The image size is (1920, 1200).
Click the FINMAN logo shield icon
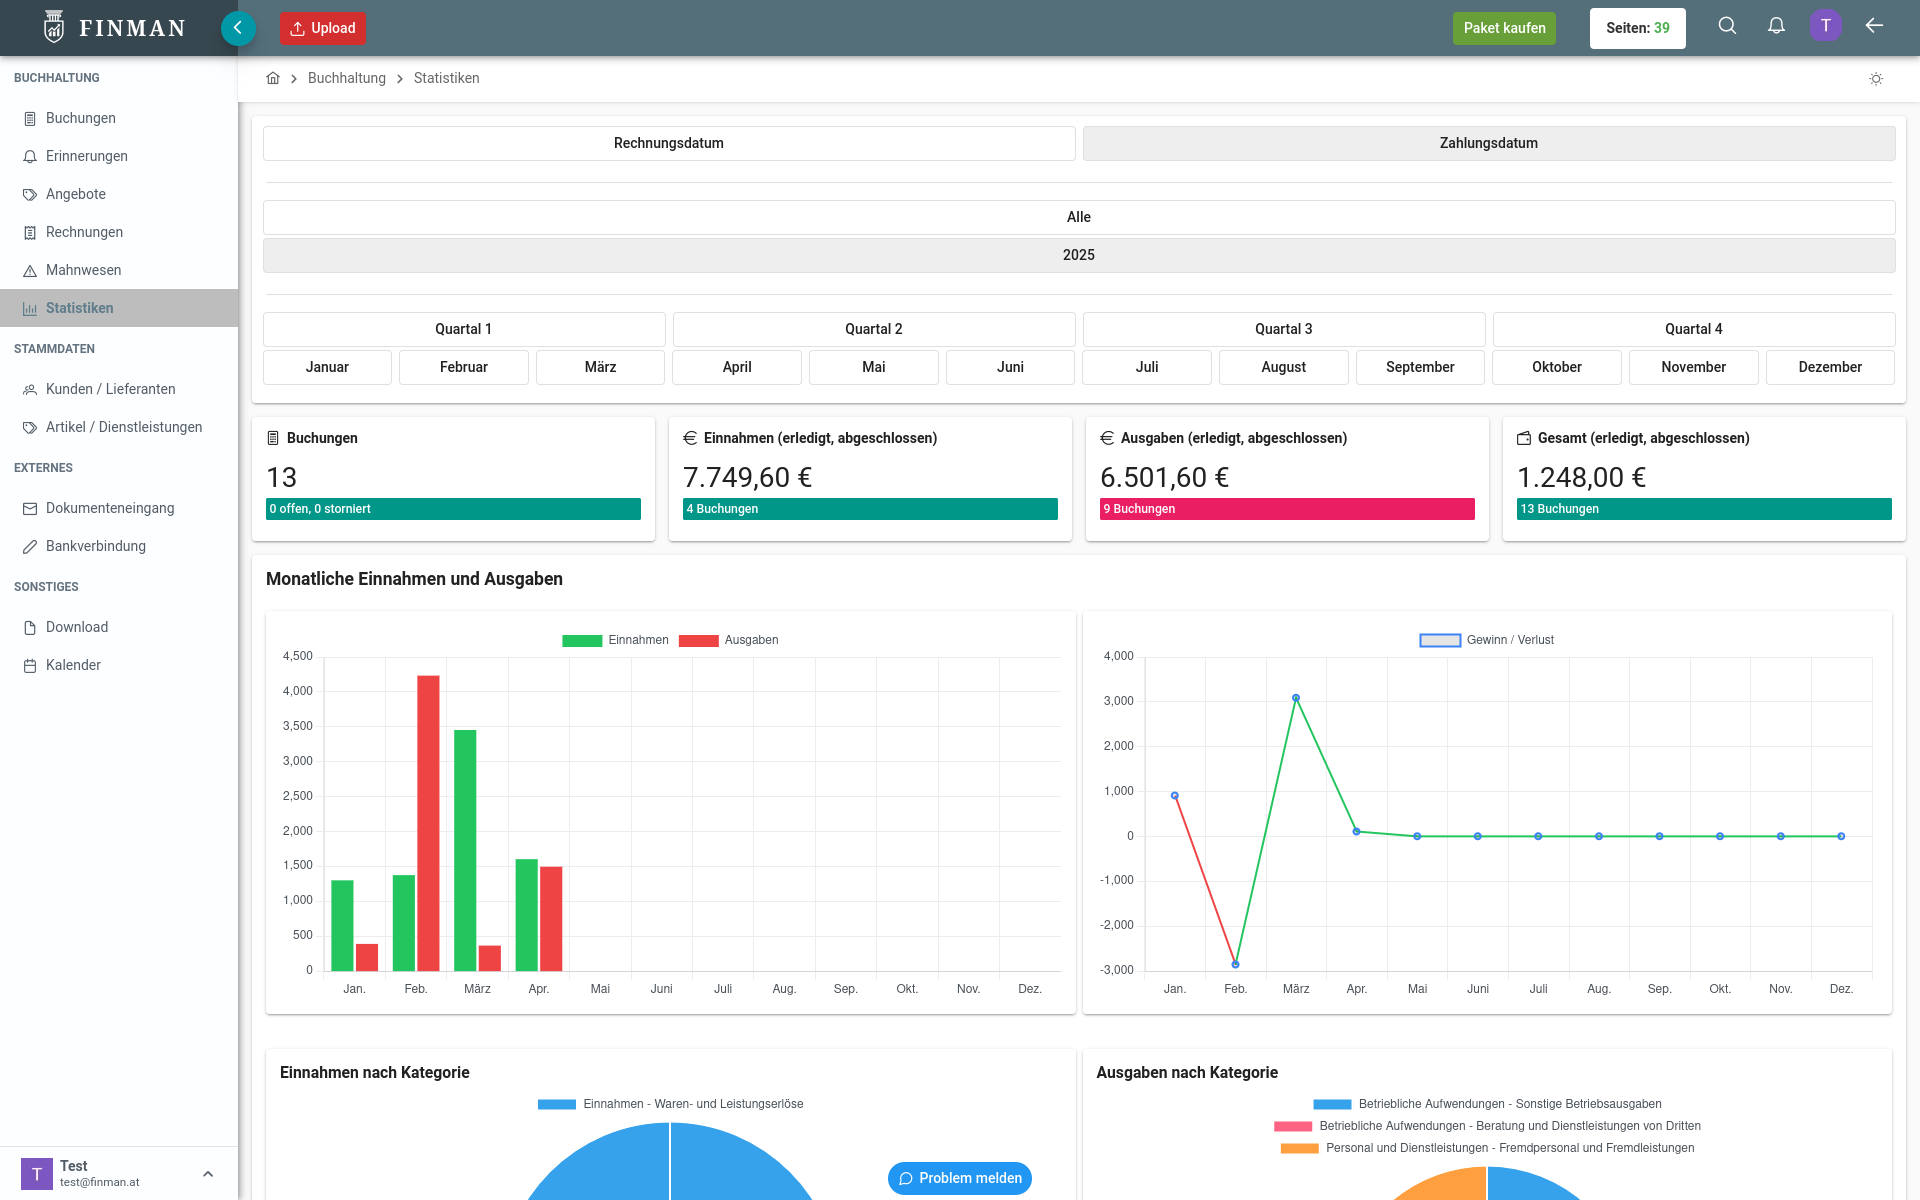point(54,27)
